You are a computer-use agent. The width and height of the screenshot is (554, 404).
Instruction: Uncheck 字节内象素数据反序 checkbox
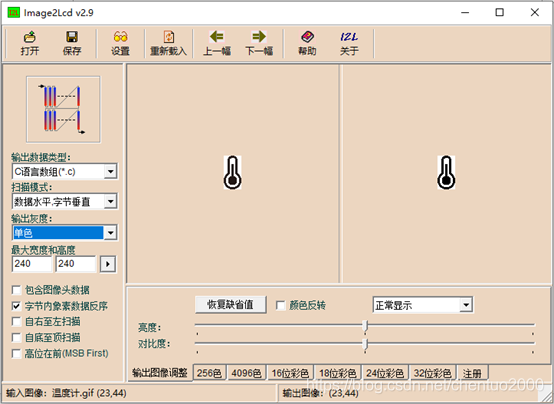tap(16, 306)
